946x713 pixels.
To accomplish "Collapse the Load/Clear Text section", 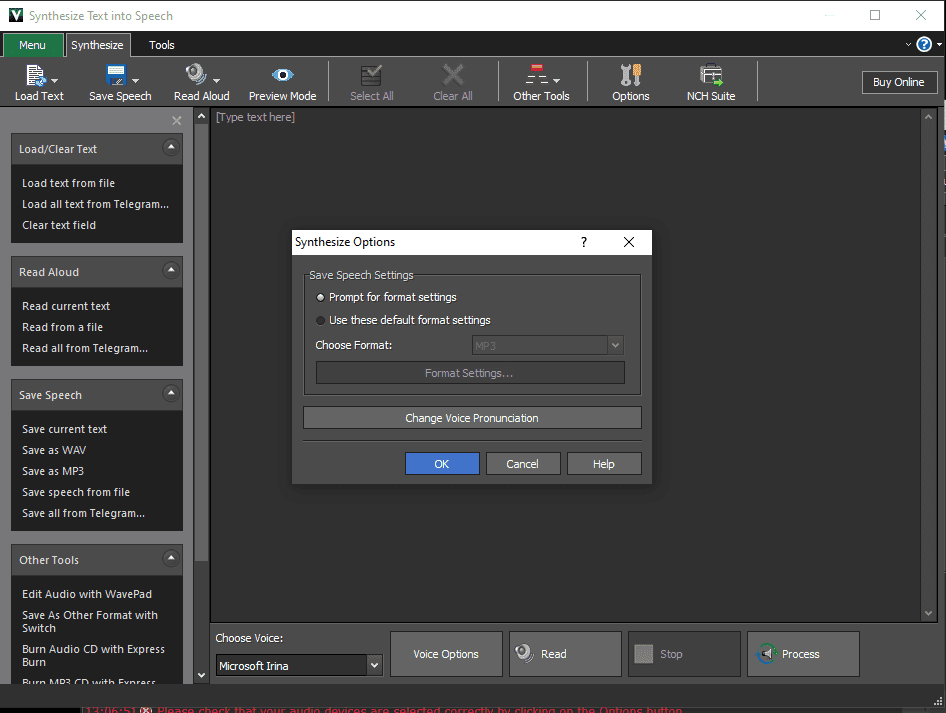I will [x=171, y=147].
